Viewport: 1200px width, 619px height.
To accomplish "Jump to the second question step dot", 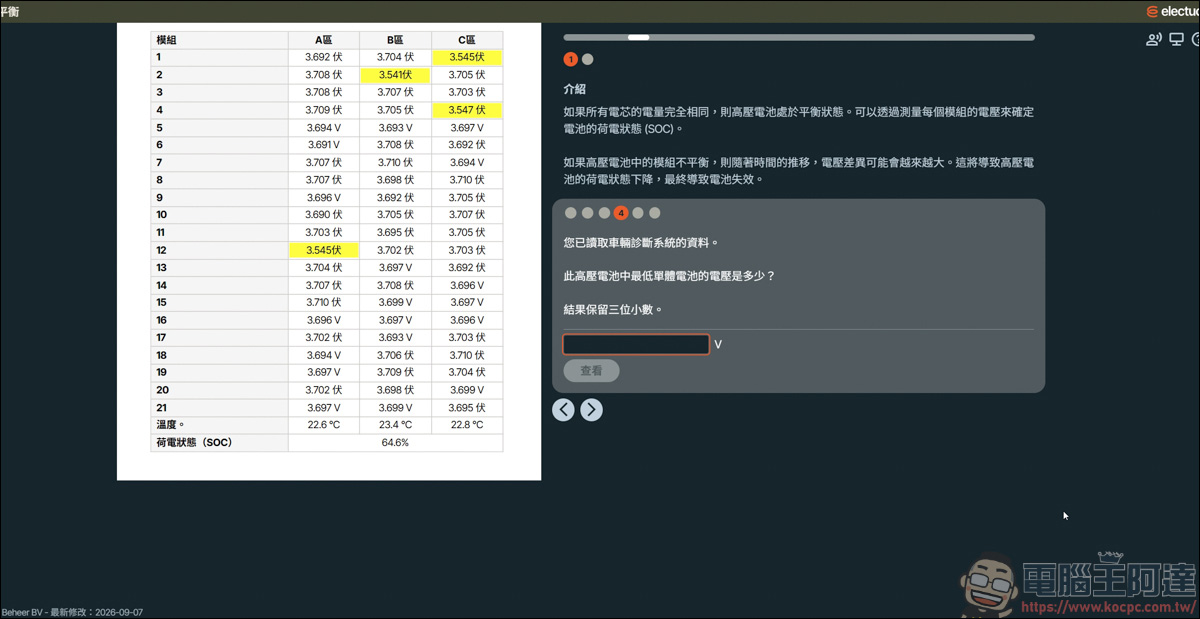I will click(587, 213).
